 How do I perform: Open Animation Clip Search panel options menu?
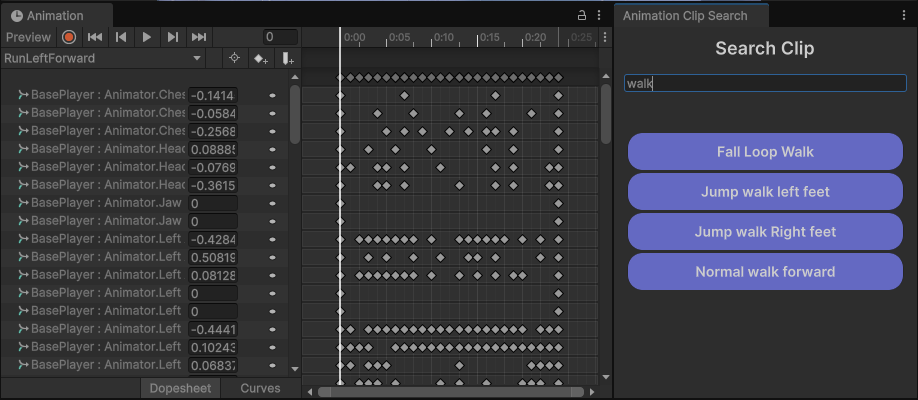[x=905, y=16]
